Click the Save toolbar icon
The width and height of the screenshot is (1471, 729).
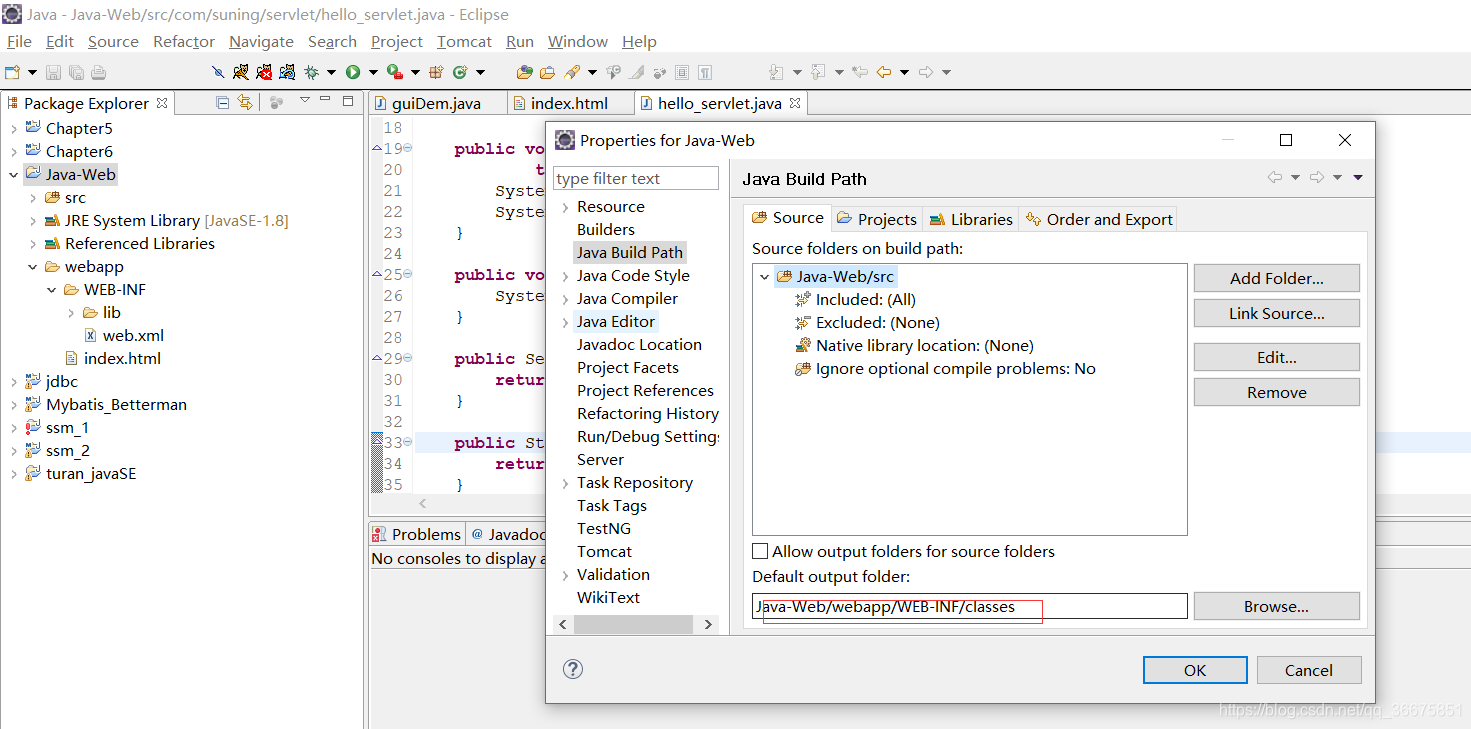click(53, 72)
